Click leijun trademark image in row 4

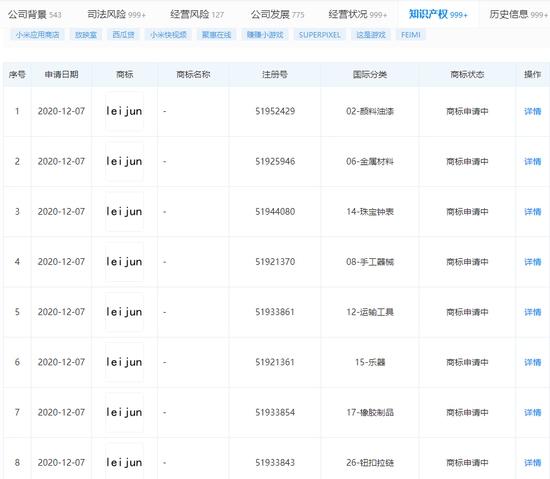[125, 262]
